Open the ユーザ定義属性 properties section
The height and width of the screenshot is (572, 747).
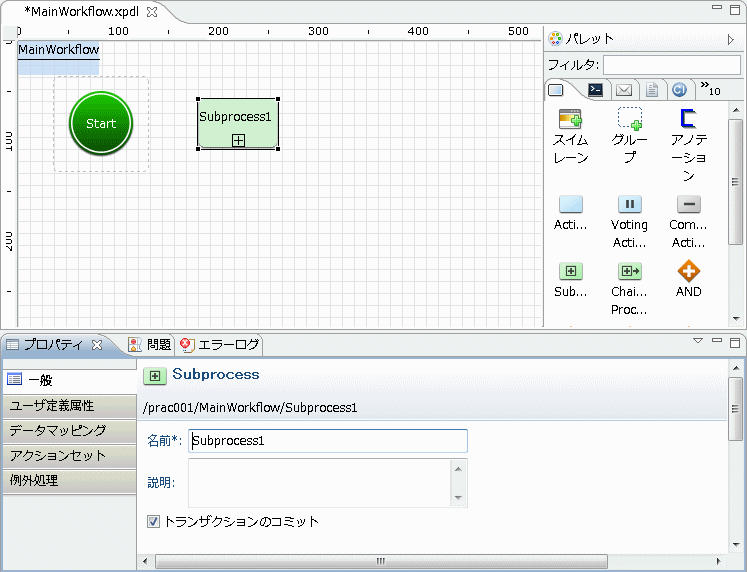[70, 406]
